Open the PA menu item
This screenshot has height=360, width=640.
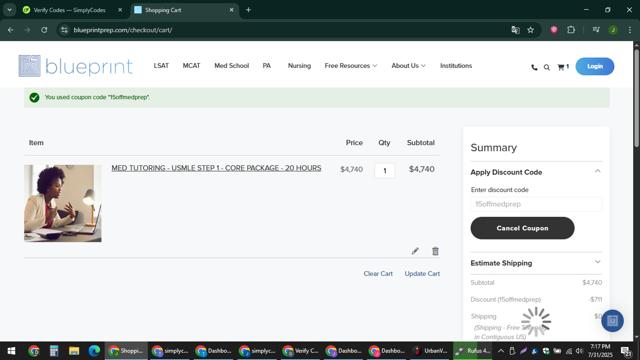[x=267, y=66]
